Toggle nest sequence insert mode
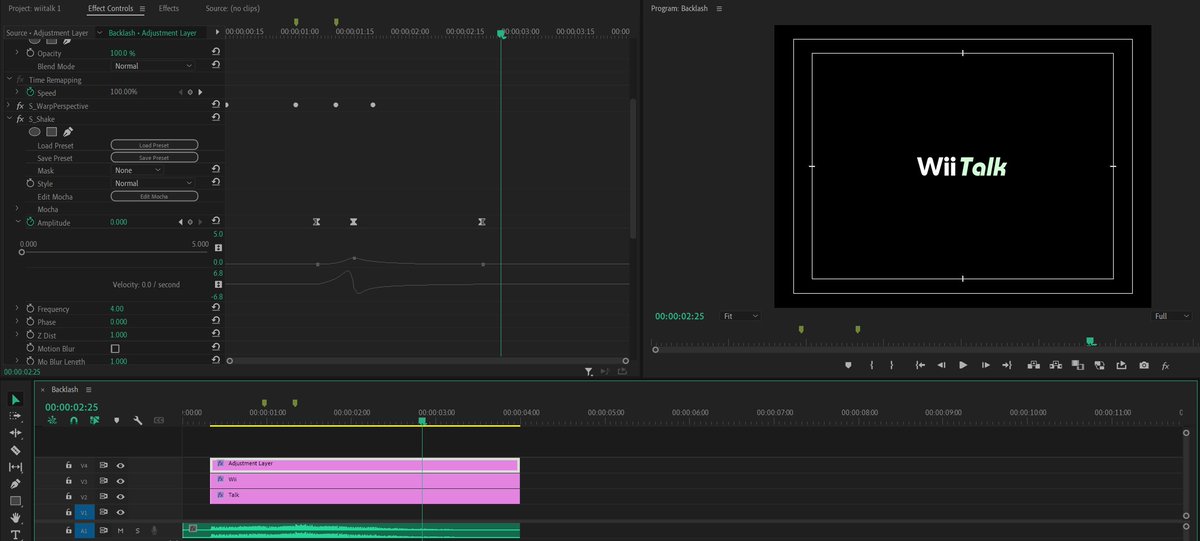Image resolution: width=1200 pixels, height=541 pixels. [52, 421]
